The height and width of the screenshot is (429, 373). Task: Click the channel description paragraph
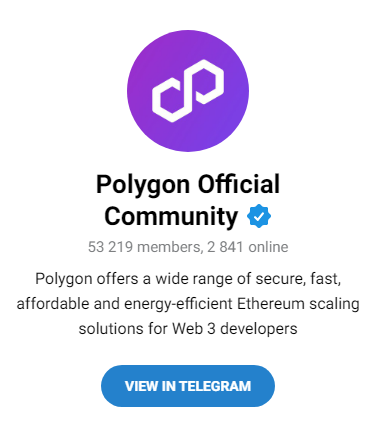[x=188, y=304]
